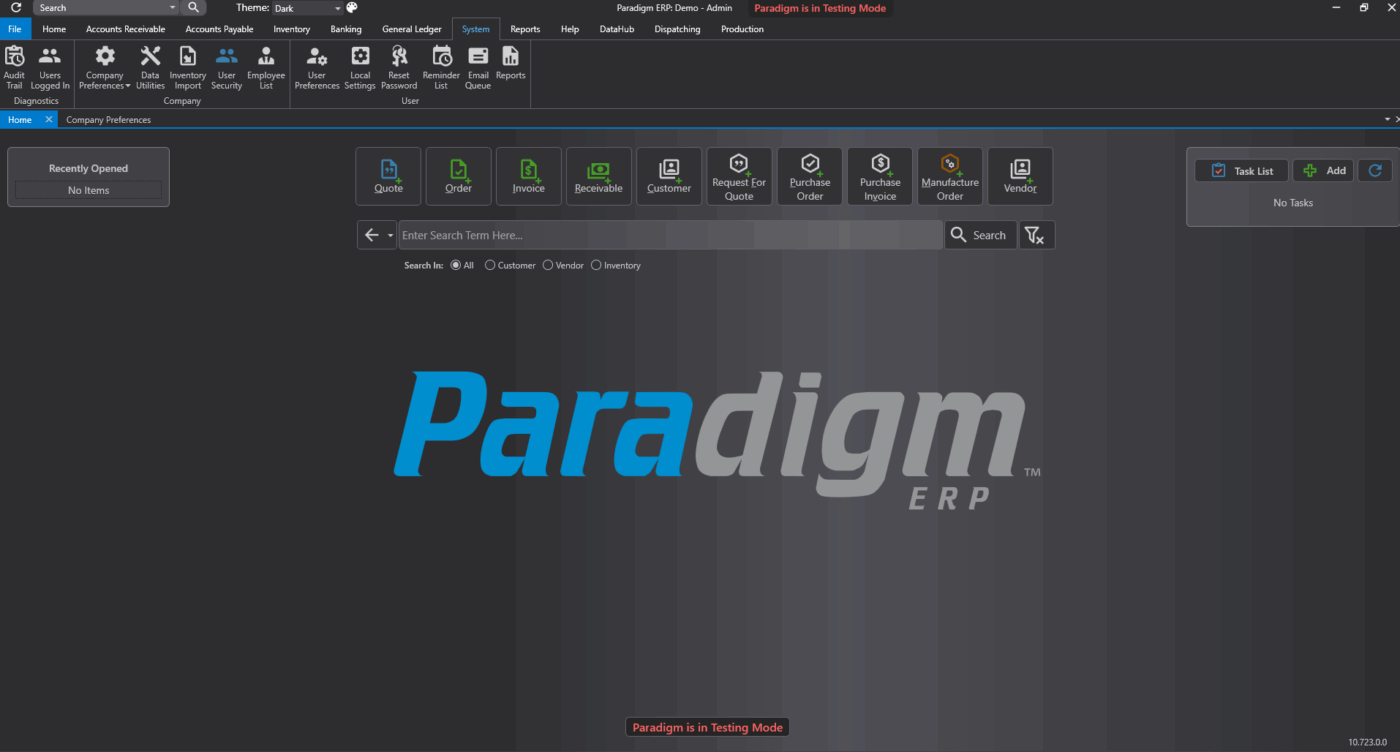The width and height of the screenshot is (1400, 752).
Task: Open the File menu
Action: click(14, 29)
